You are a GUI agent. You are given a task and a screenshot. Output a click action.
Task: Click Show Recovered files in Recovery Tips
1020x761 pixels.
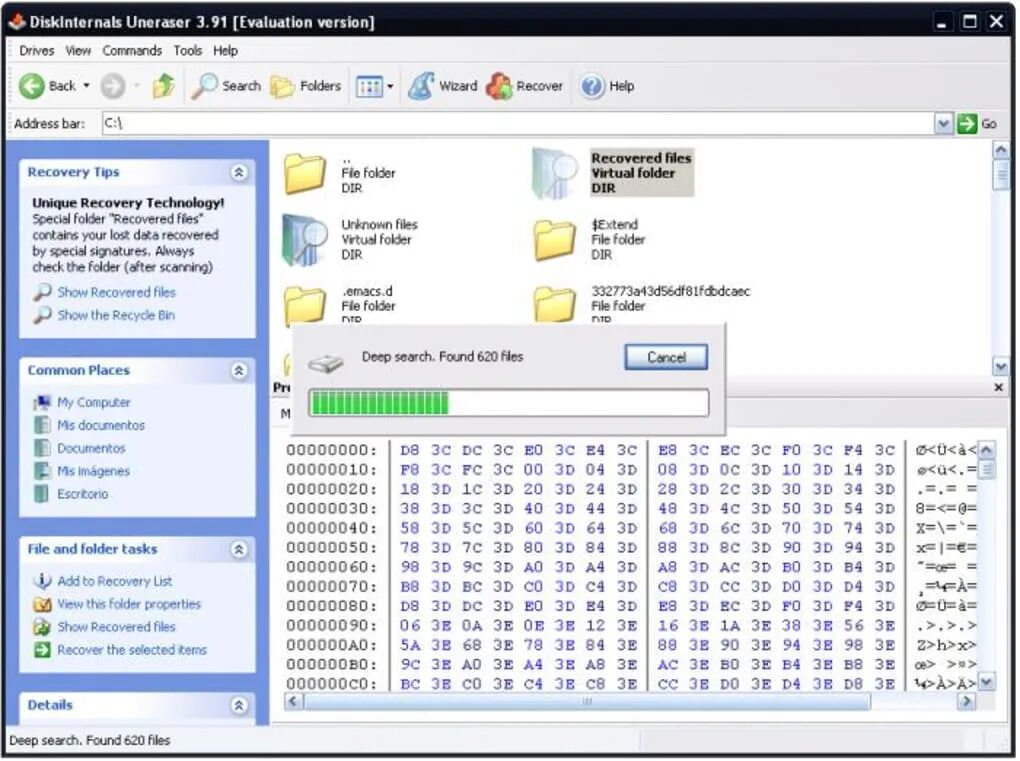(x=116, y=293)
